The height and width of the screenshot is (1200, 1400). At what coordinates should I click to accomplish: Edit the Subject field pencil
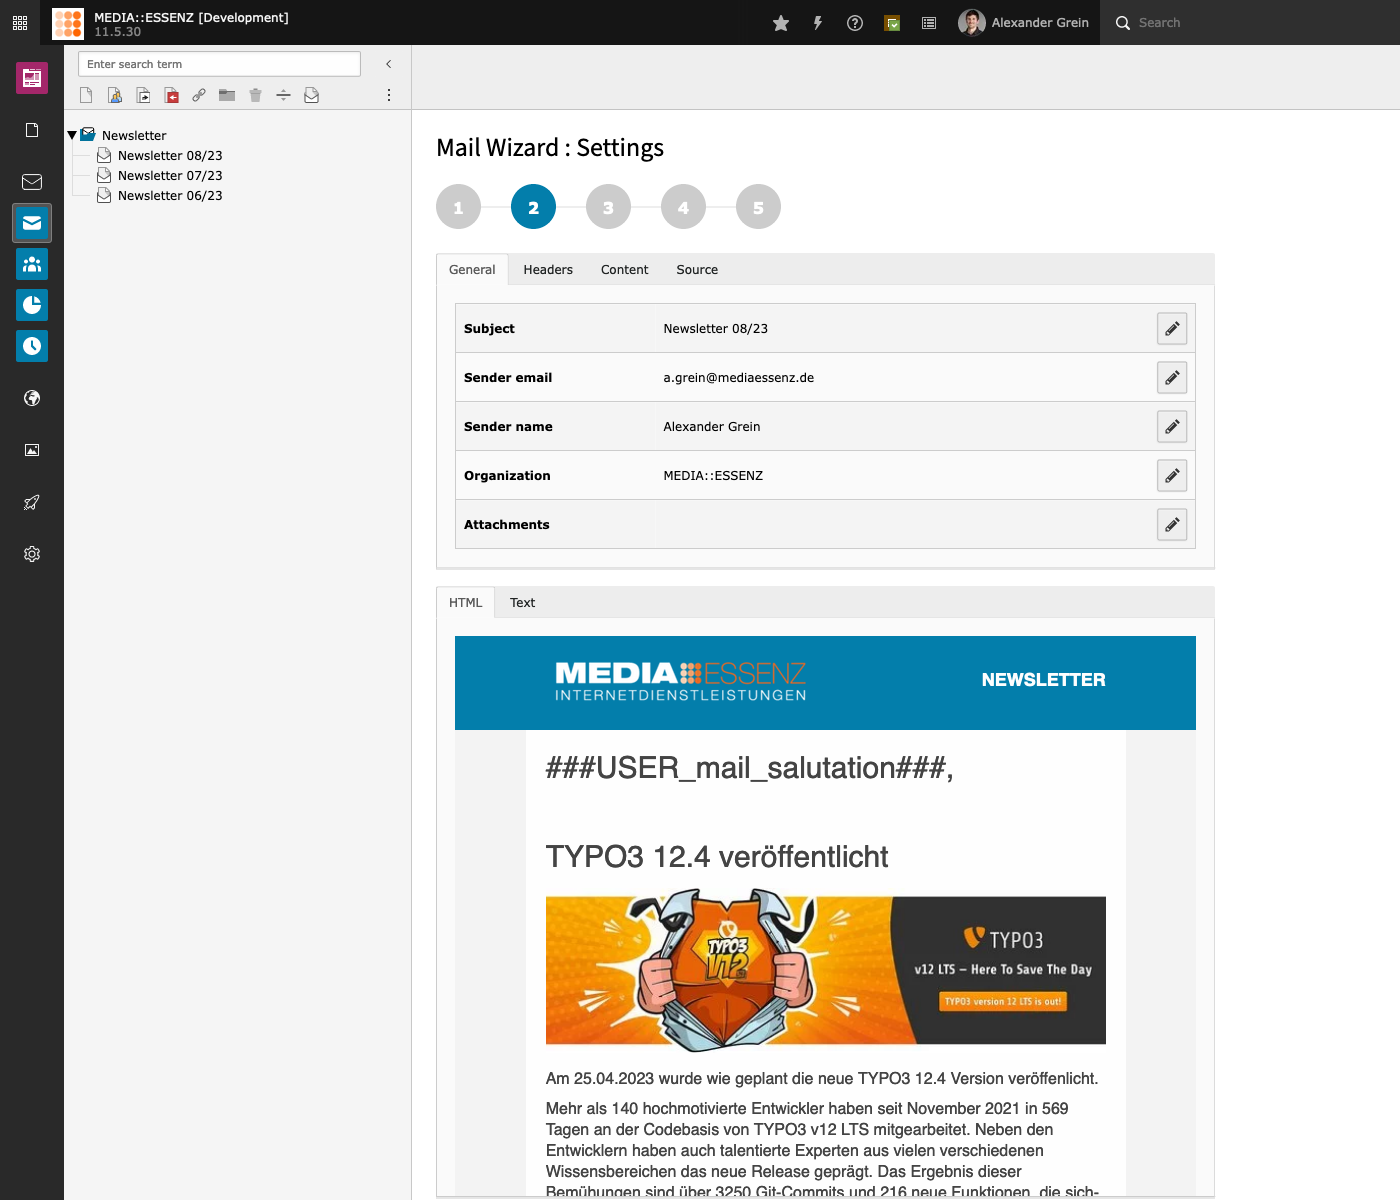[x=1172, y=328]
